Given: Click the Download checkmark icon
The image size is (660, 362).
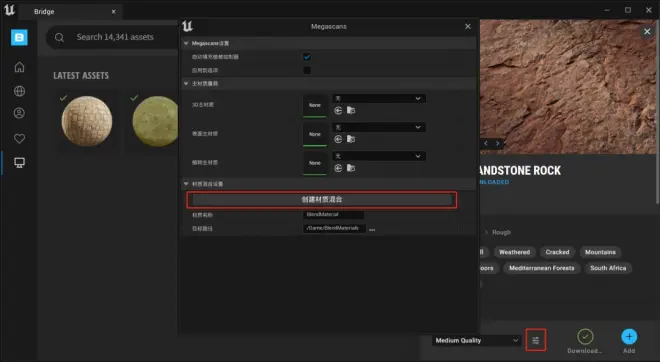Looking at the screenshot, I should coord(585,337).
